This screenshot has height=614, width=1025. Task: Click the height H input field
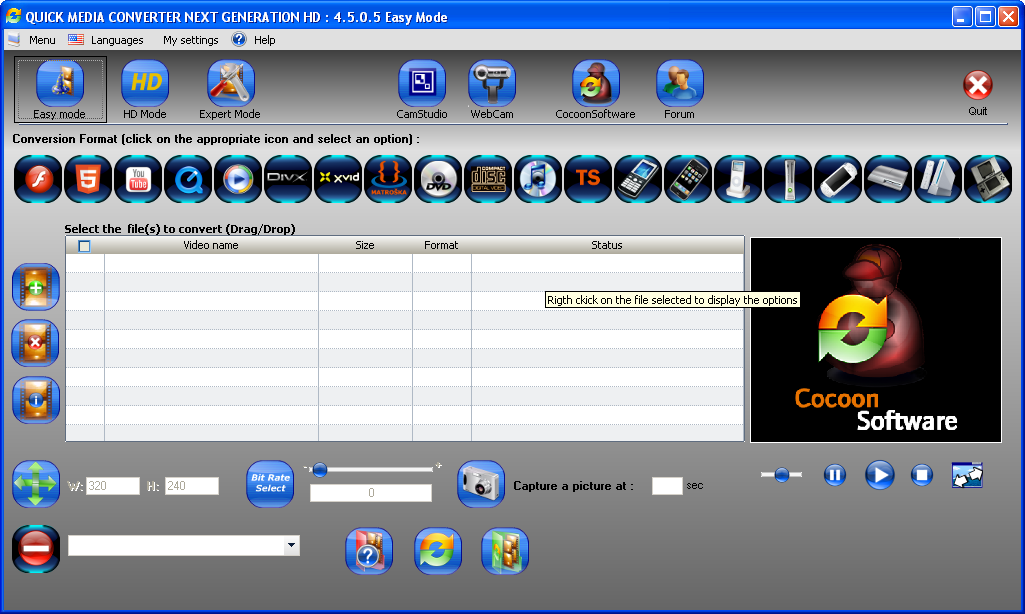point(192,486)
